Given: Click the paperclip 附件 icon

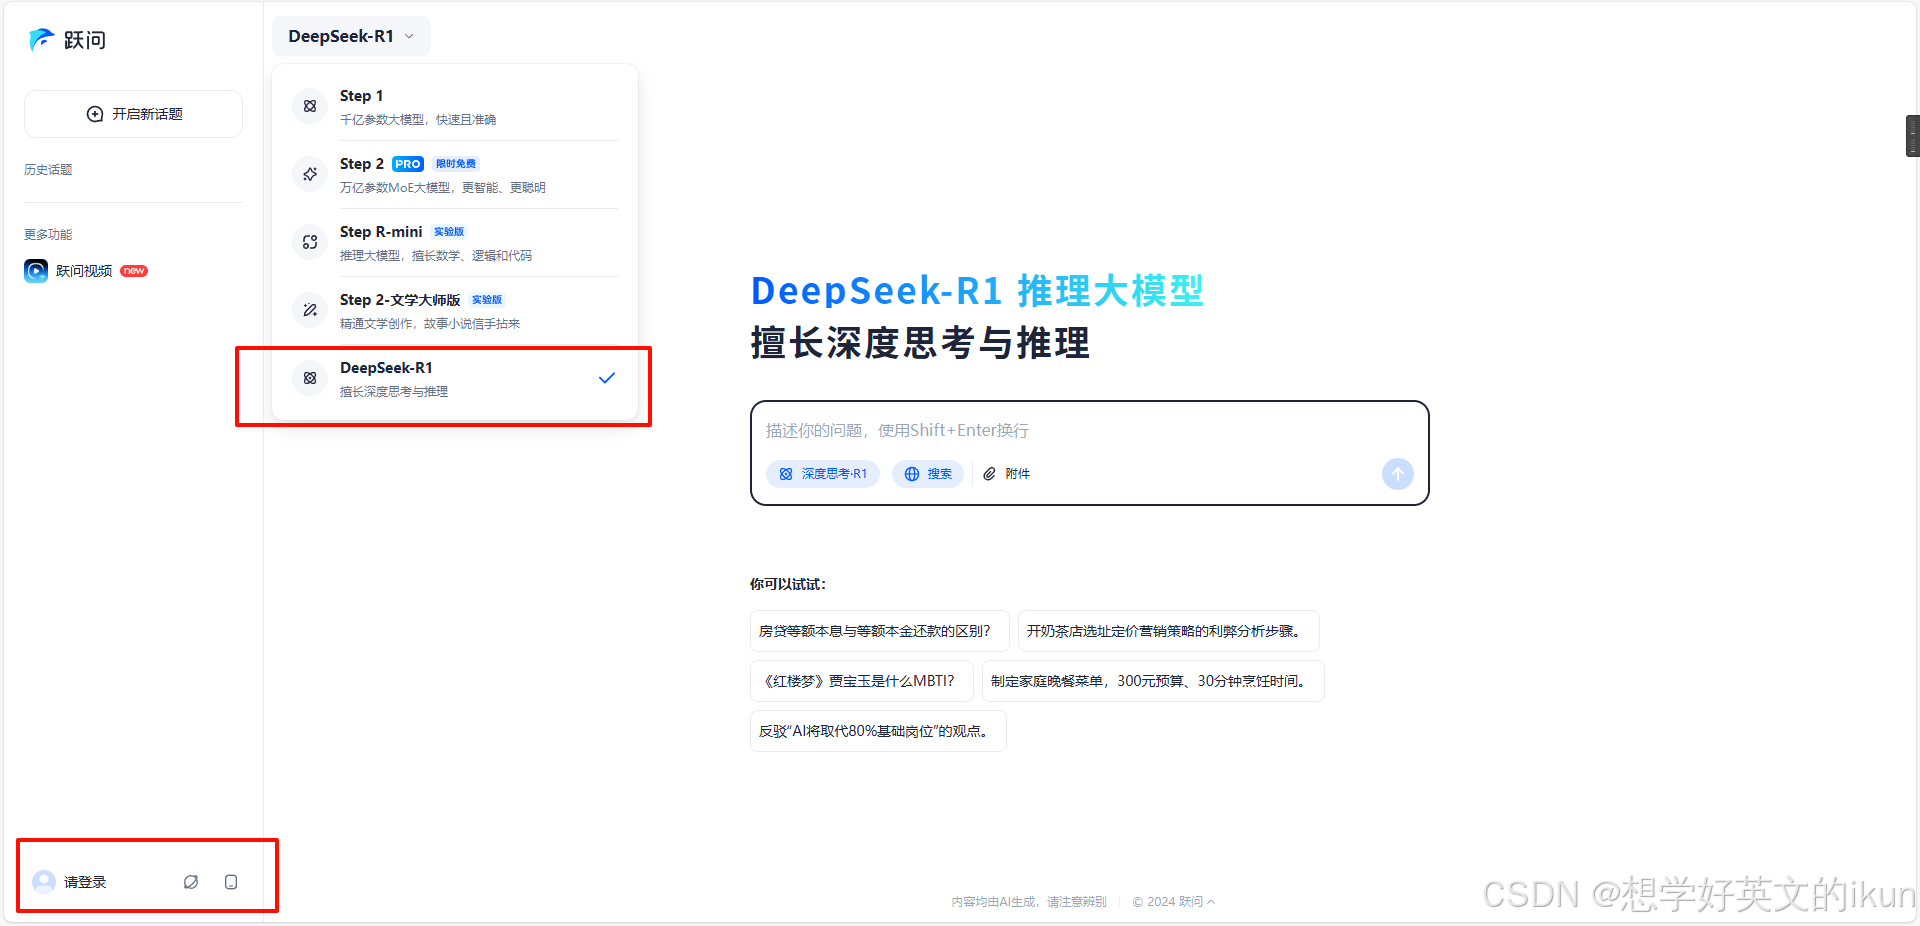Looking at the screenshot, I should 989,474.
